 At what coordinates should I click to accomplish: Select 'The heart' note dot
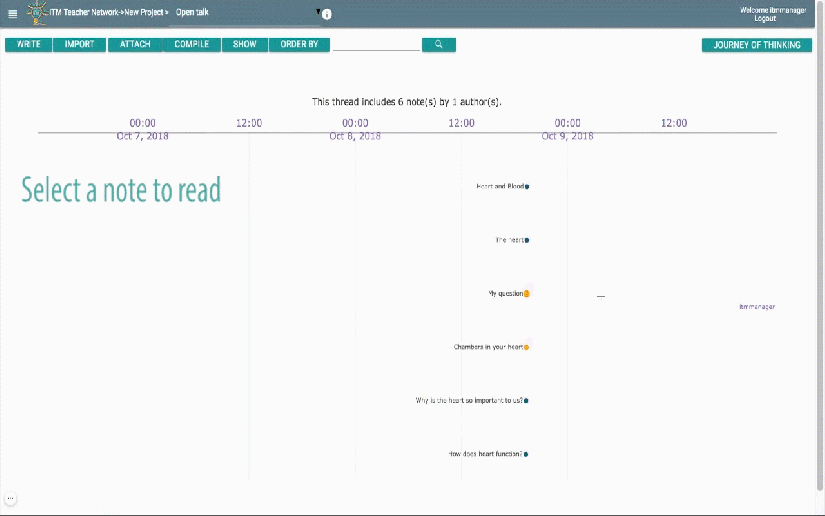pyautogui.click(x=527, y=240)
